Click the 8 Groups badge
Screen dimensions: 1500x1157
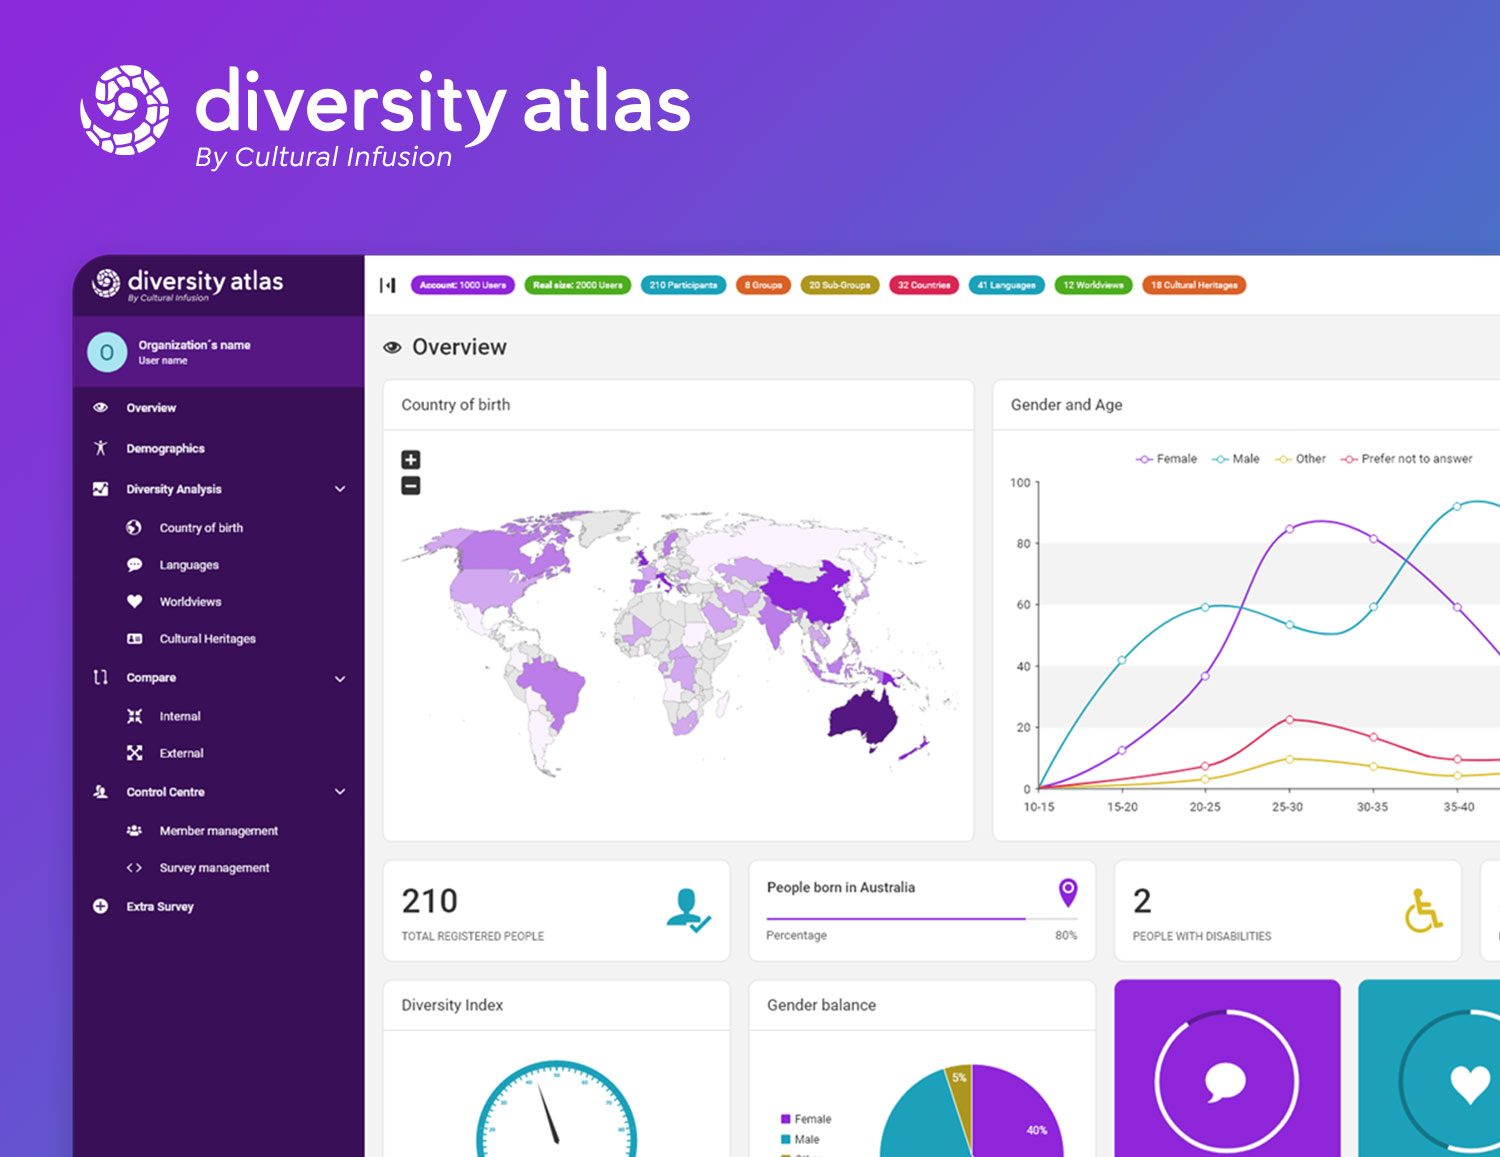tap(763, 285)
